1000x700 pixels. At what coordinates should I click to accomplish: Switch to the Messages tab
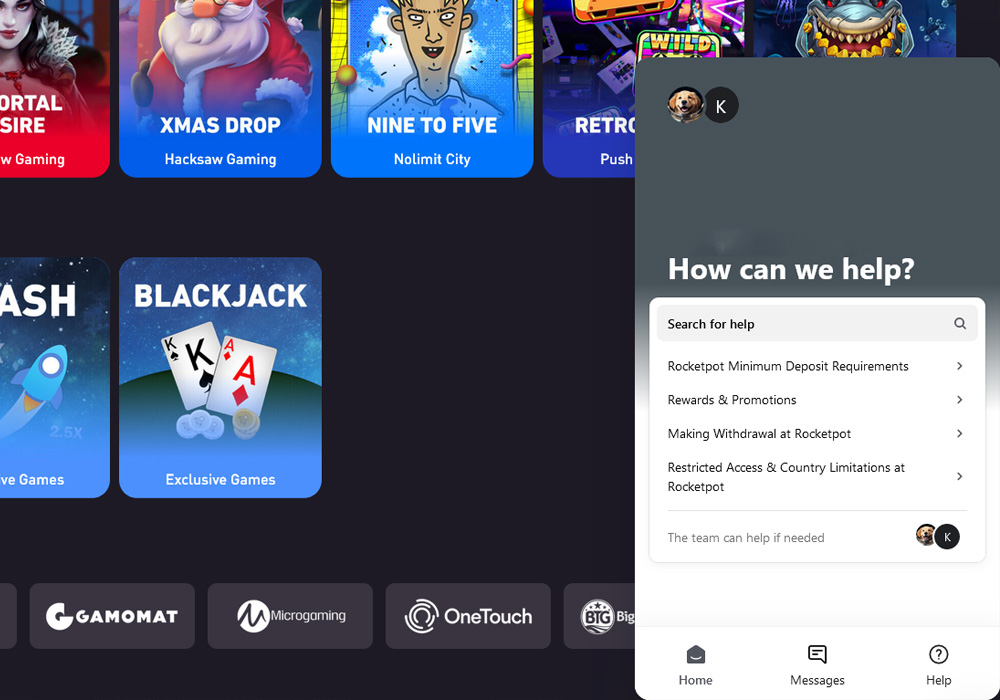817,665
